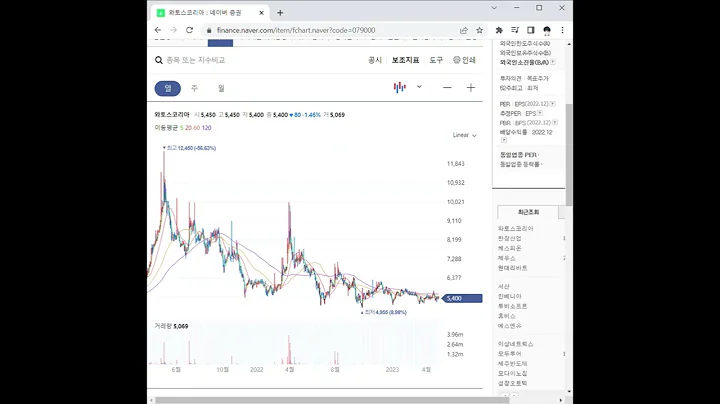Zoom in chart with plus icon
Screen dimensions: 720x404
(x=471, y=88)
